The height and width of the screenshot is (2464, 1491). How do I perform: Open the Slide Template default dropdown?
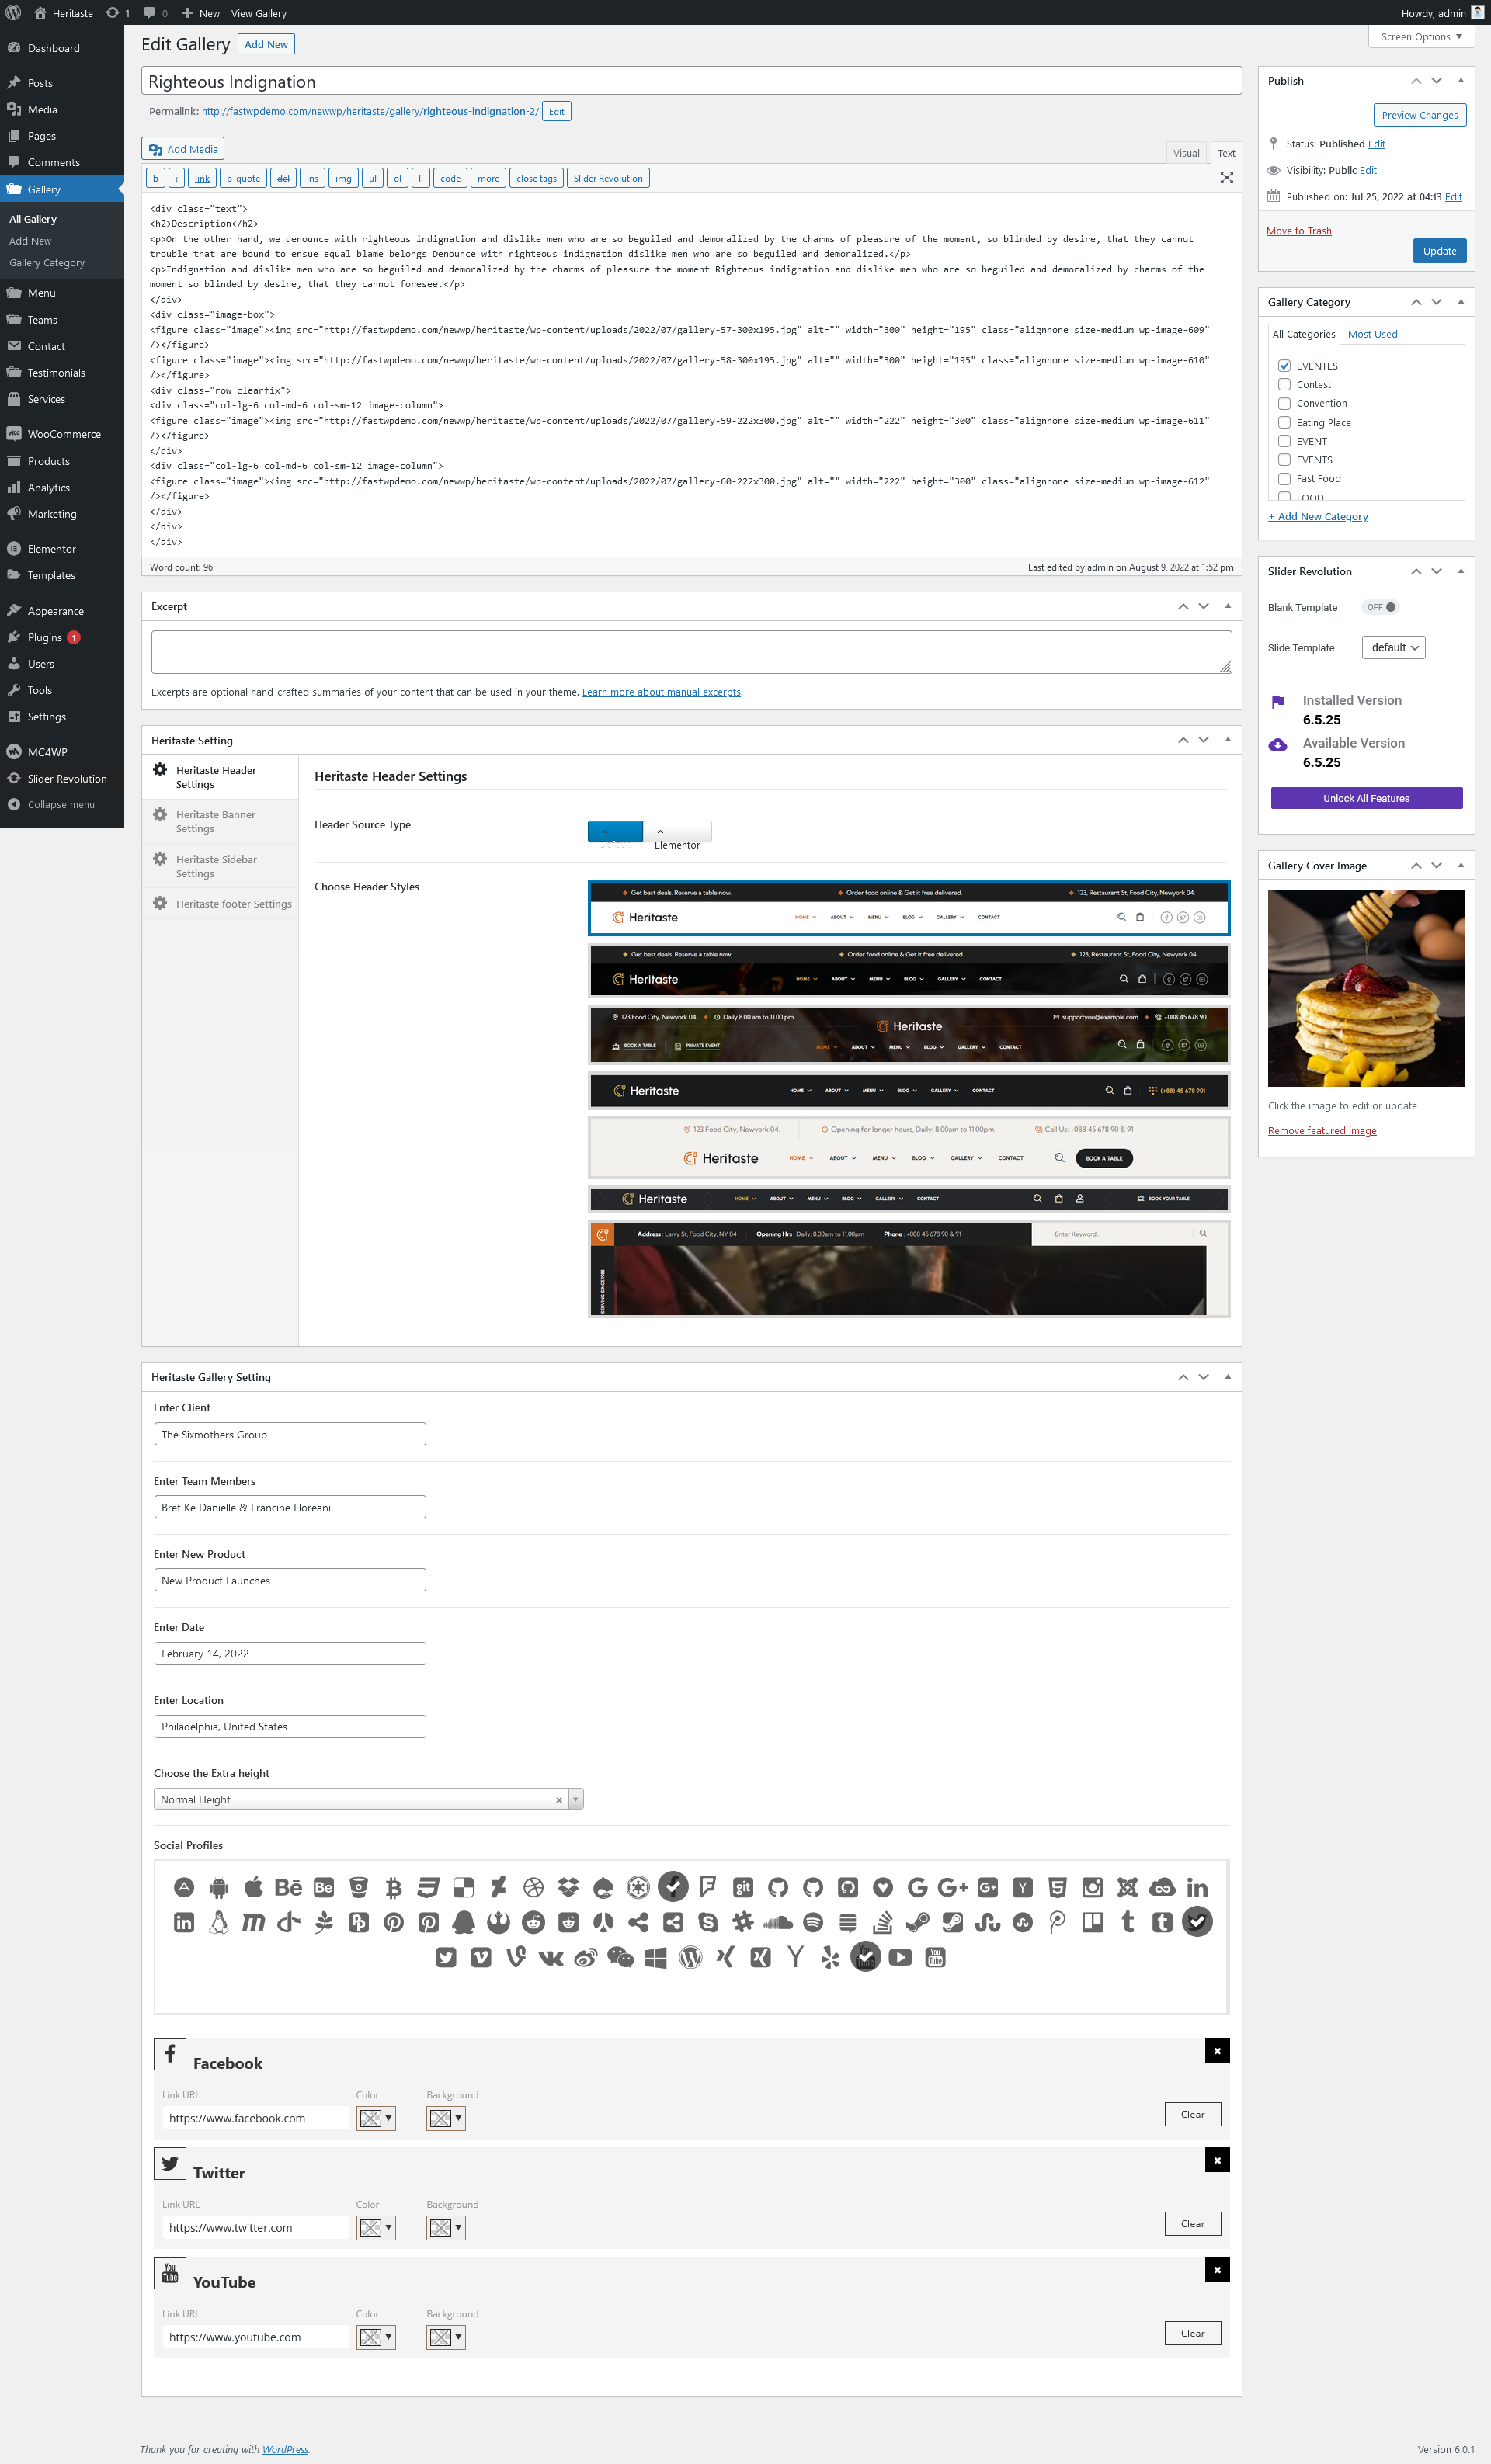tap(1393, 648)
